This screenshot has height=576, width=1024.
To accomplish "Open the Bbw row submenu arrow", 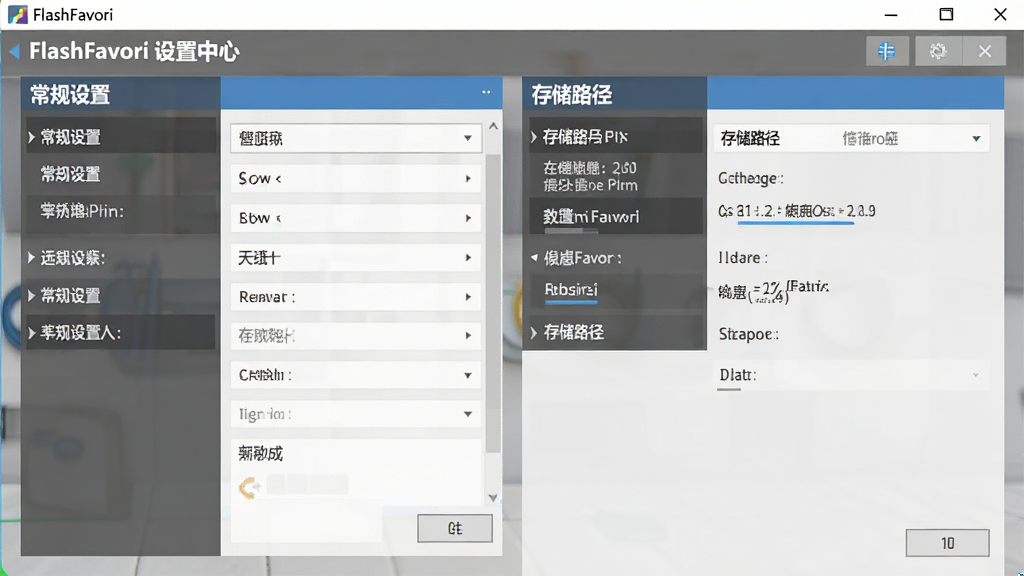I will [468, 218].
